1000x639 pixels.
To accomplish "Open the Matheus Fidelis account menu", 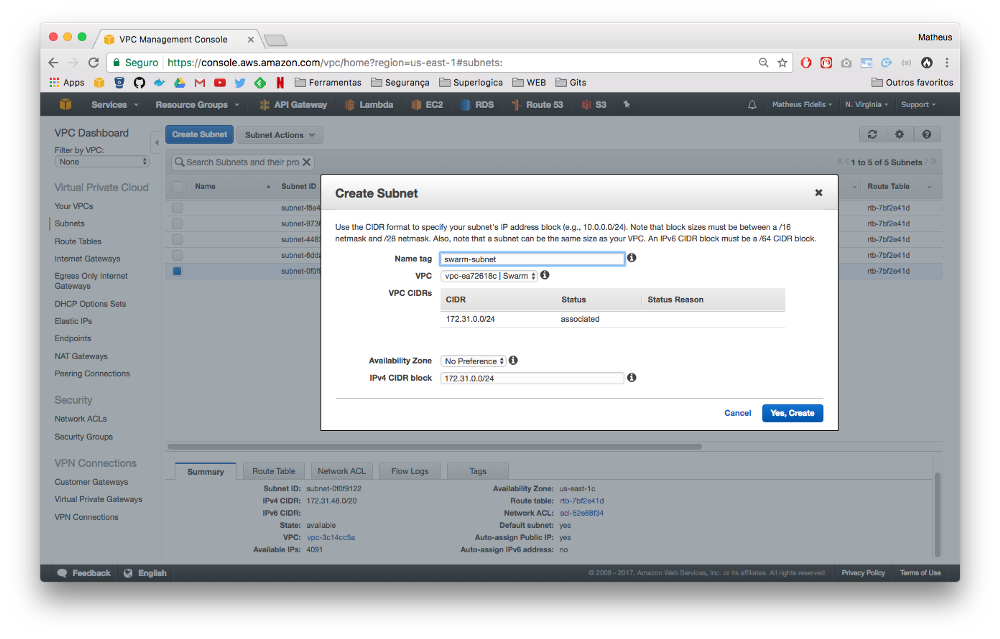I will (x=802, y=105).
